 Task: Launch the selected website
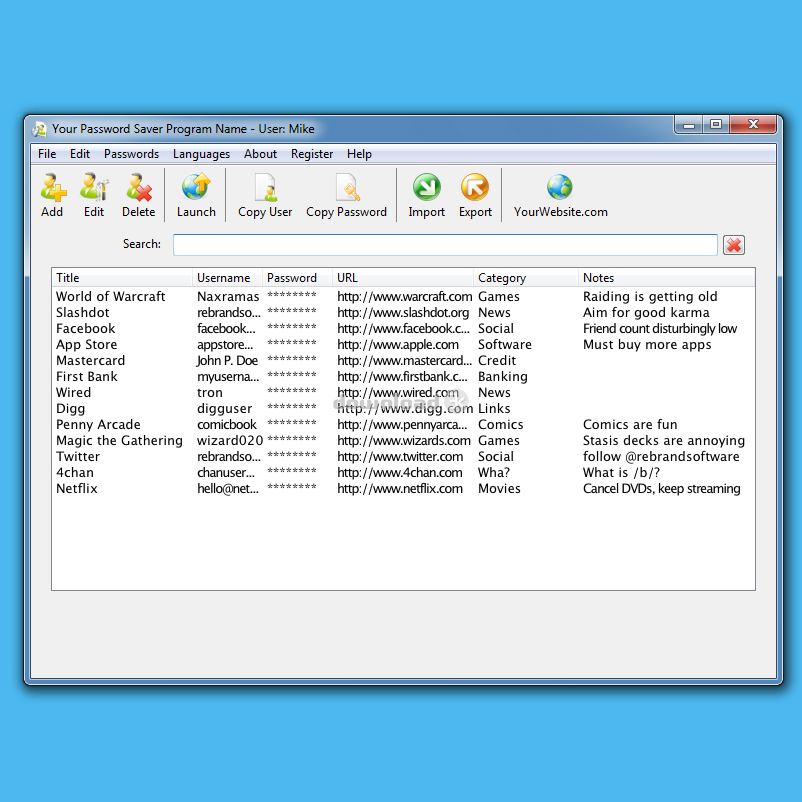[196, 187]
